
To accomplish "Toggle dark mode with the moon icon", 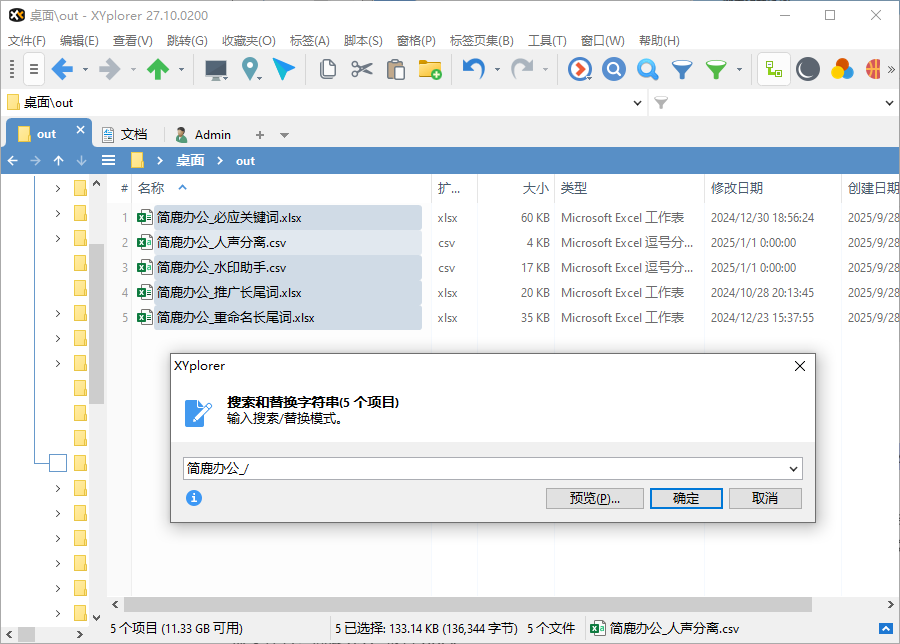I will 808,70.
